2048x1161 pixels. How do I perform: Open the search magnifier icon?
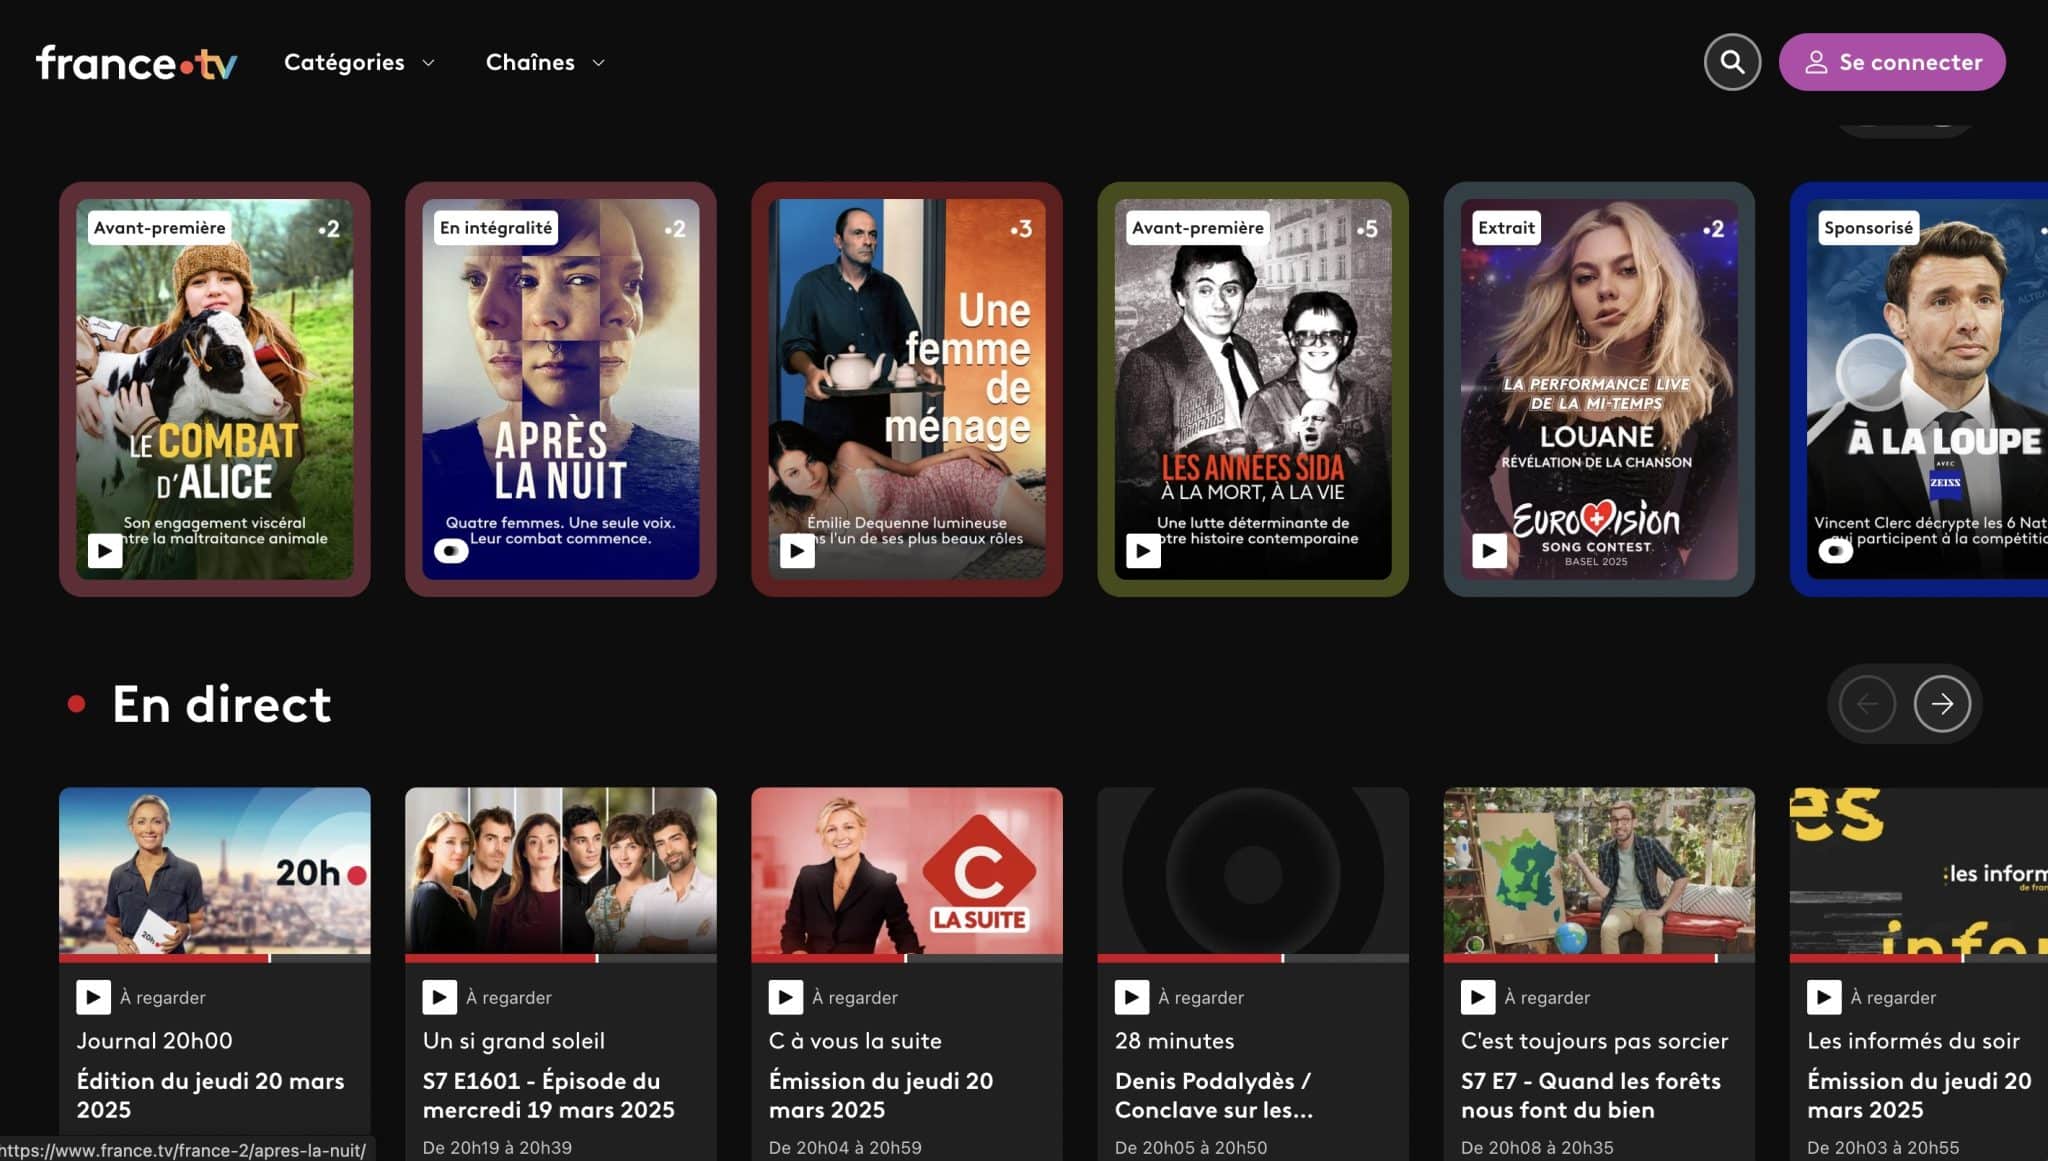coord(1732,62)
